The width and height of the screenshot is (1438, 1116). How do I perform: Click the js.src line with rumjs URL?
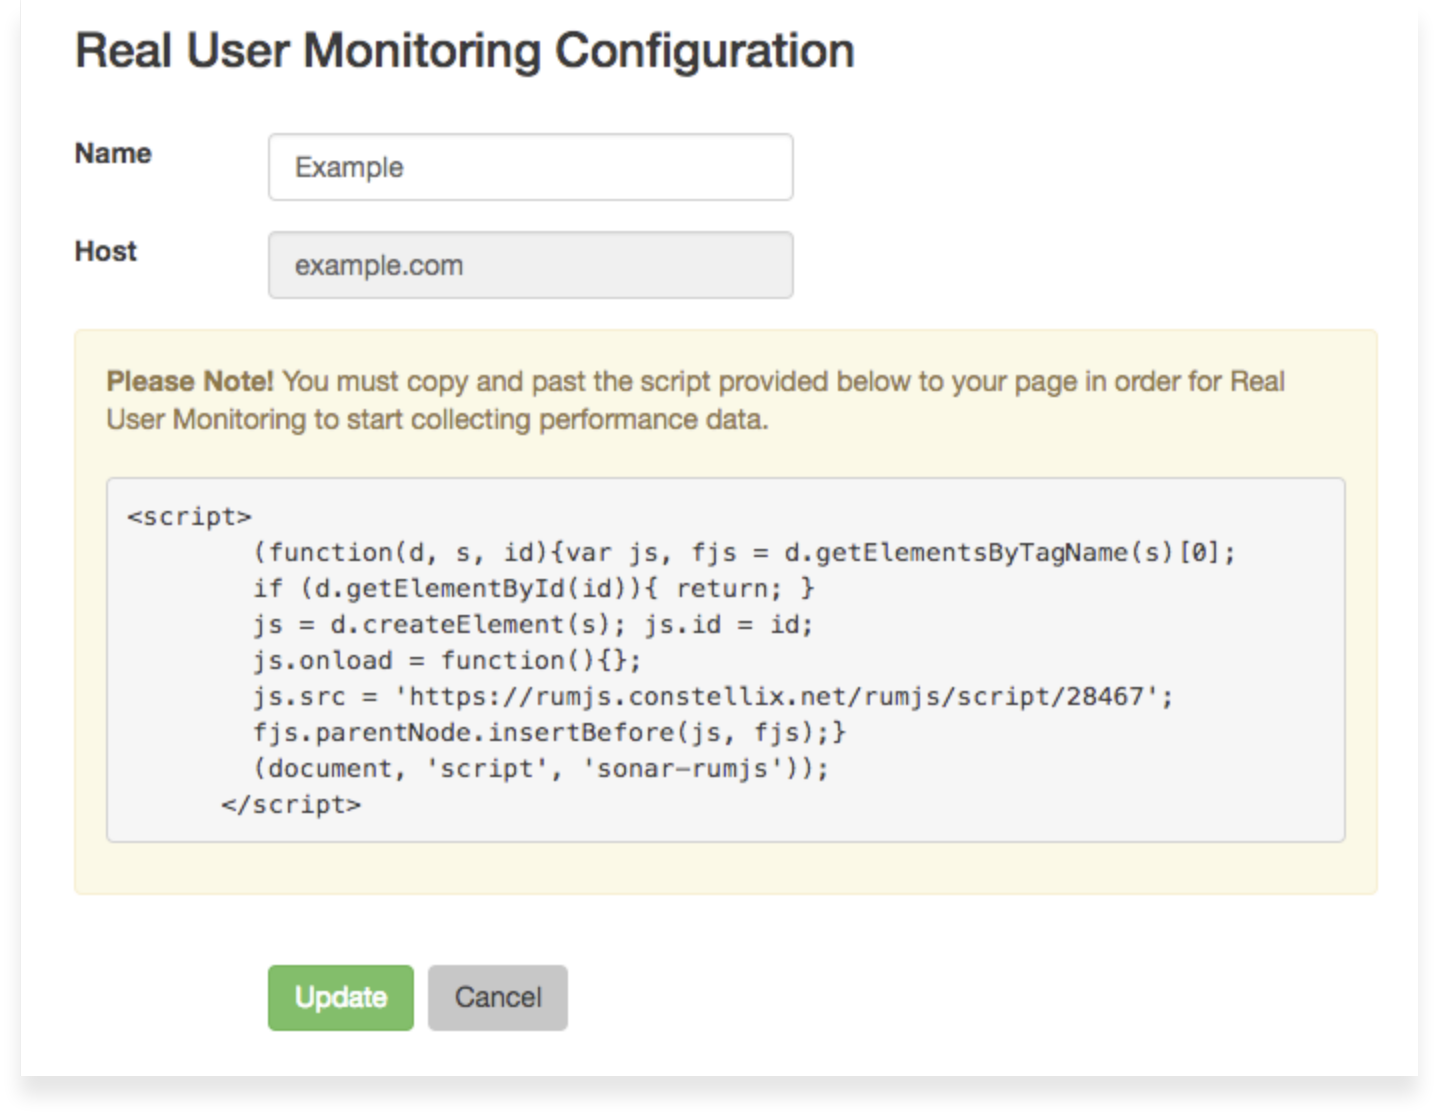(713, 696)
